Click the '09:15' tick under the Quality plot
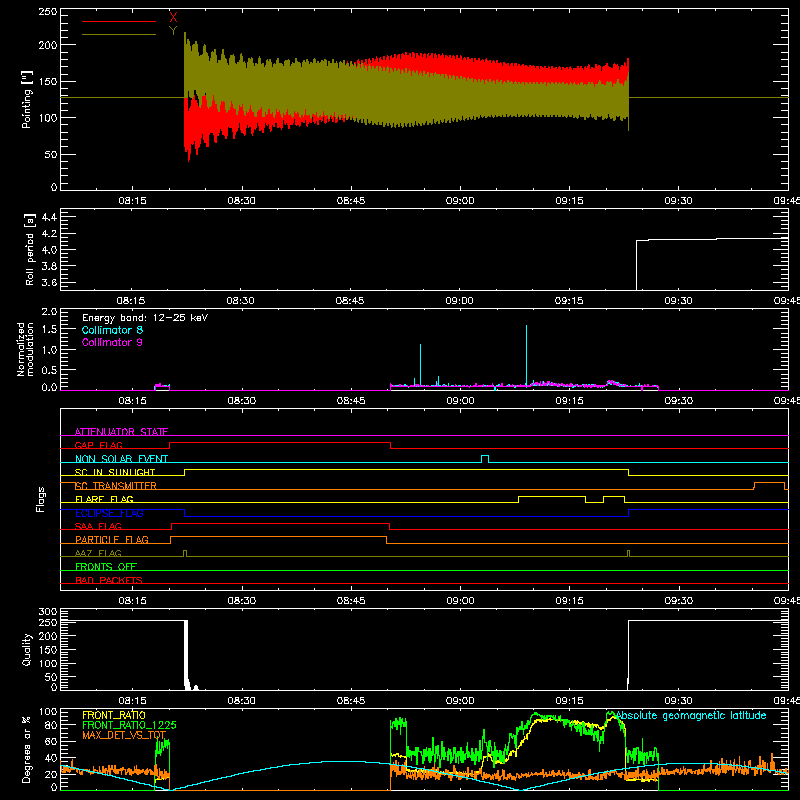This screenshot has width=800, height=800. coord(569,701)
